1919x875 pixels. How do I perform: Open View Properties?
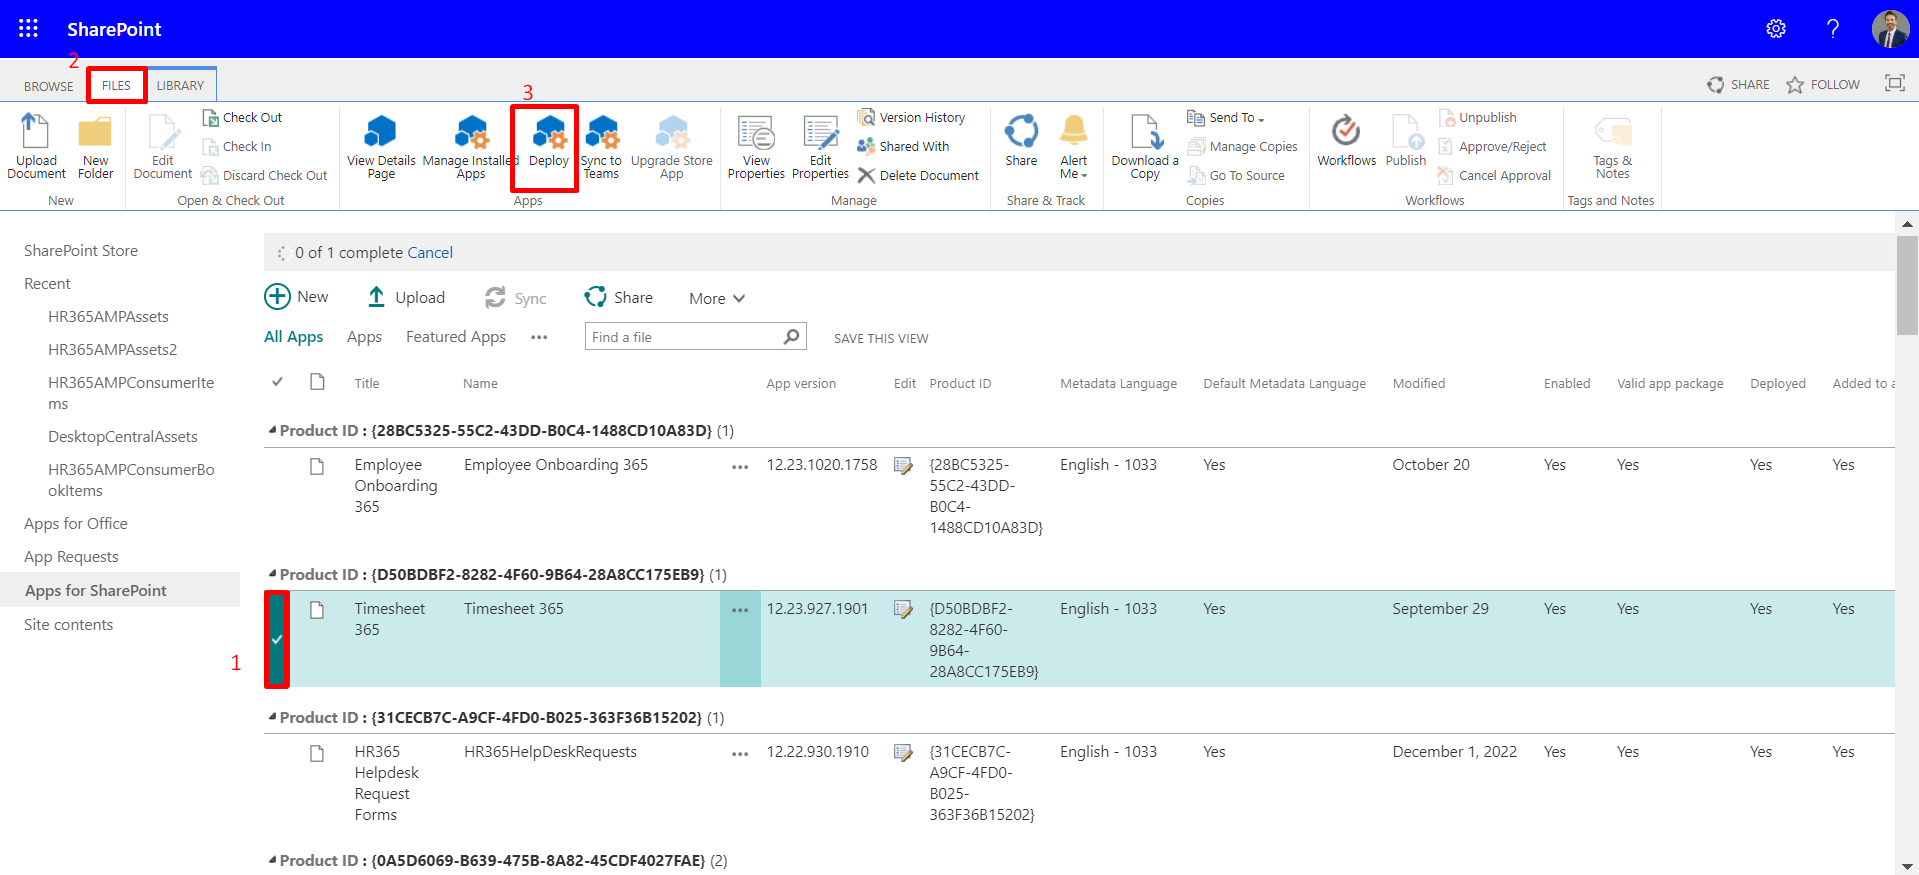[x=756, y=147]
